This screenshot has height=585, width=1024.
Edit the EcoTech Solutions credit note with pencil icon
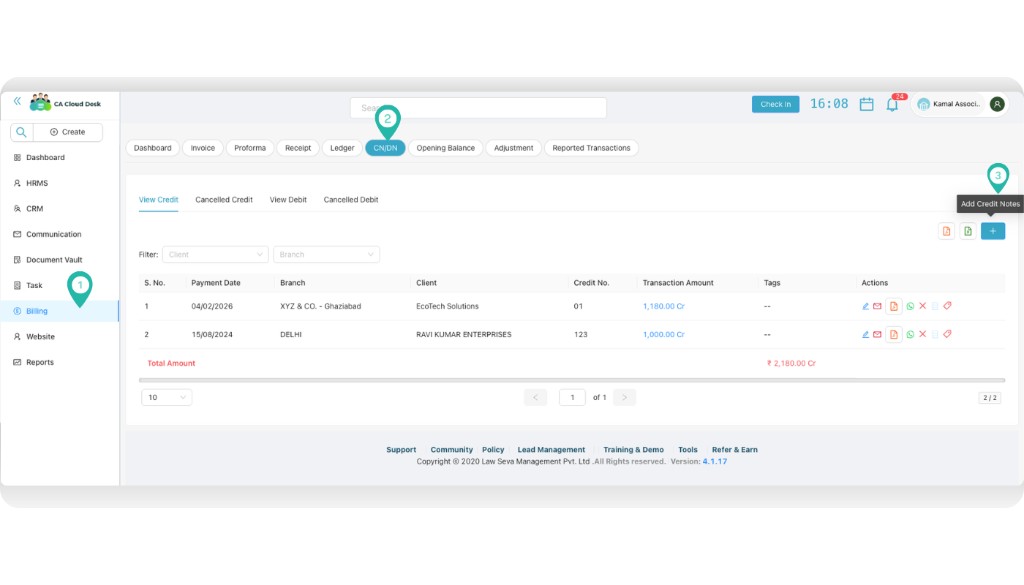pyautogui.click(x=866, y=306)
